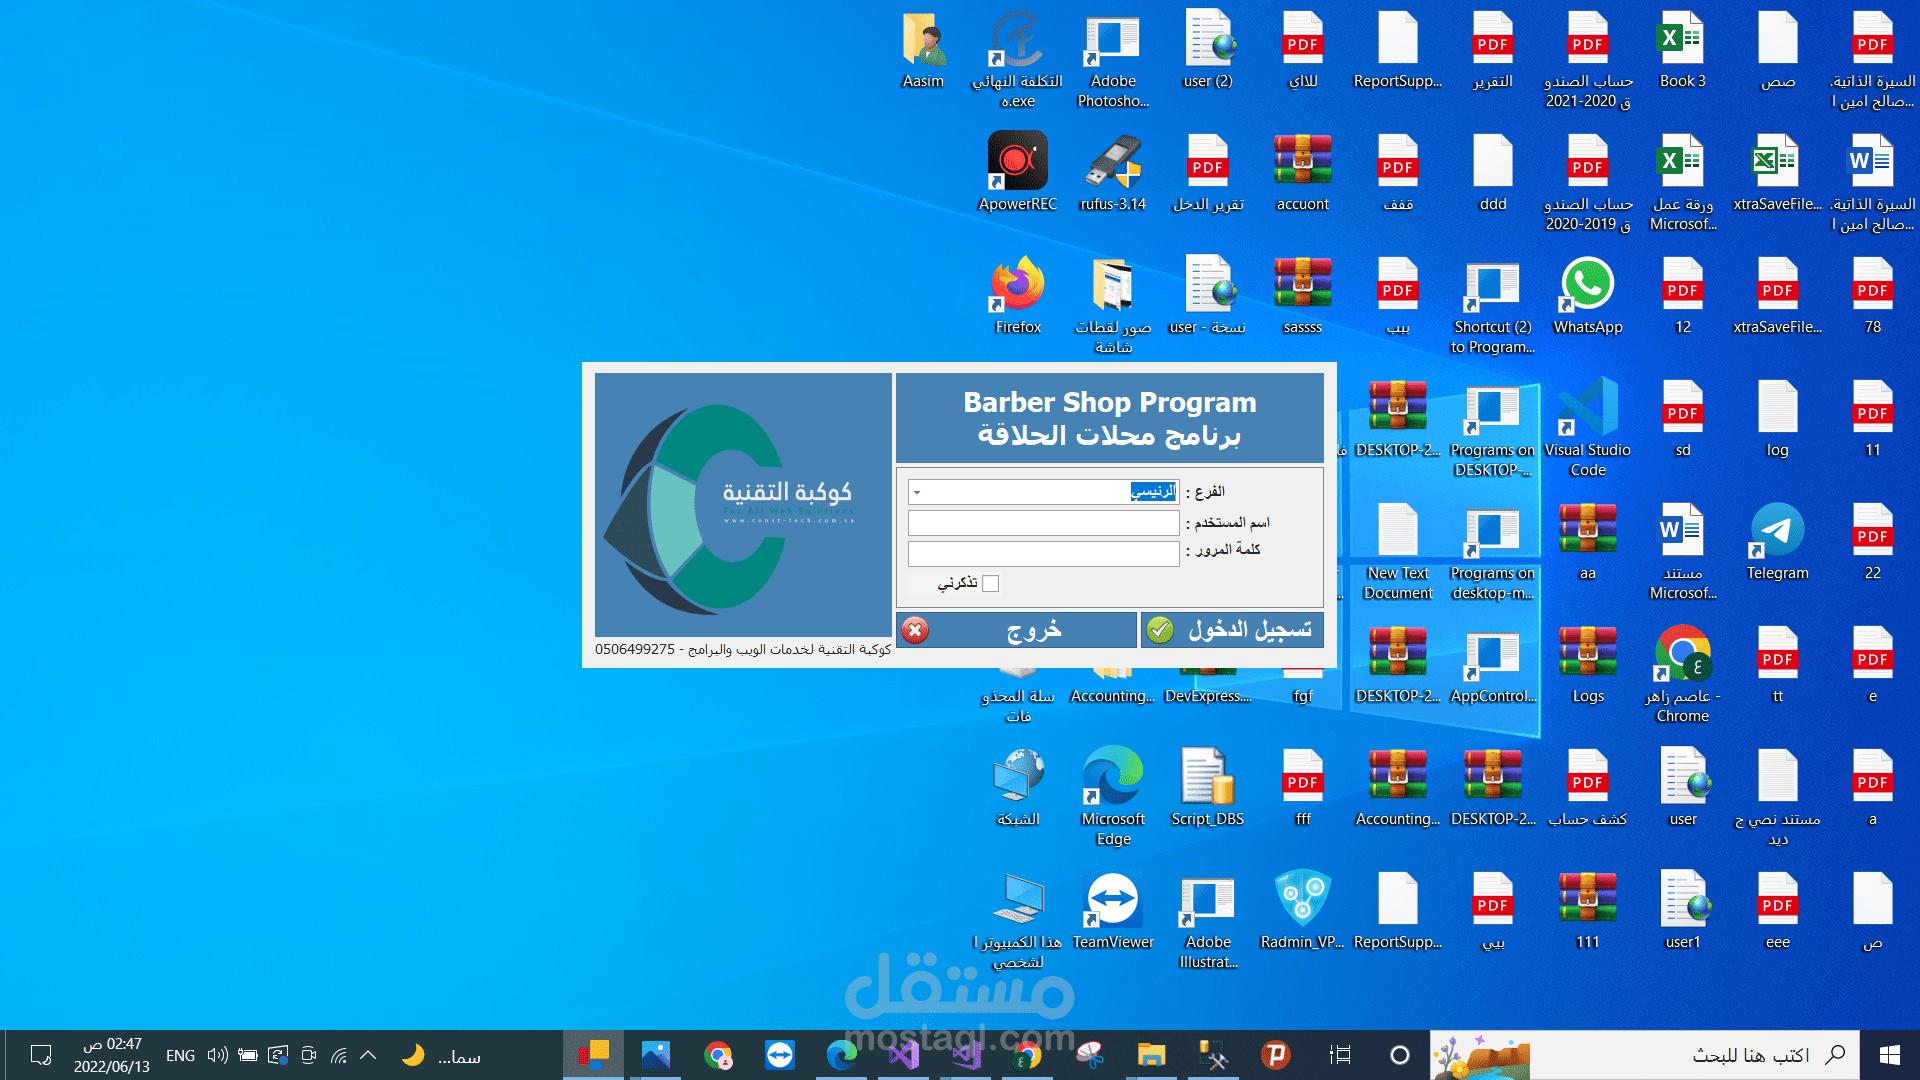Check the remember me checkbox
Image resolution: width=1920 pixels, height=1080 pixels.
coord(991,584)
